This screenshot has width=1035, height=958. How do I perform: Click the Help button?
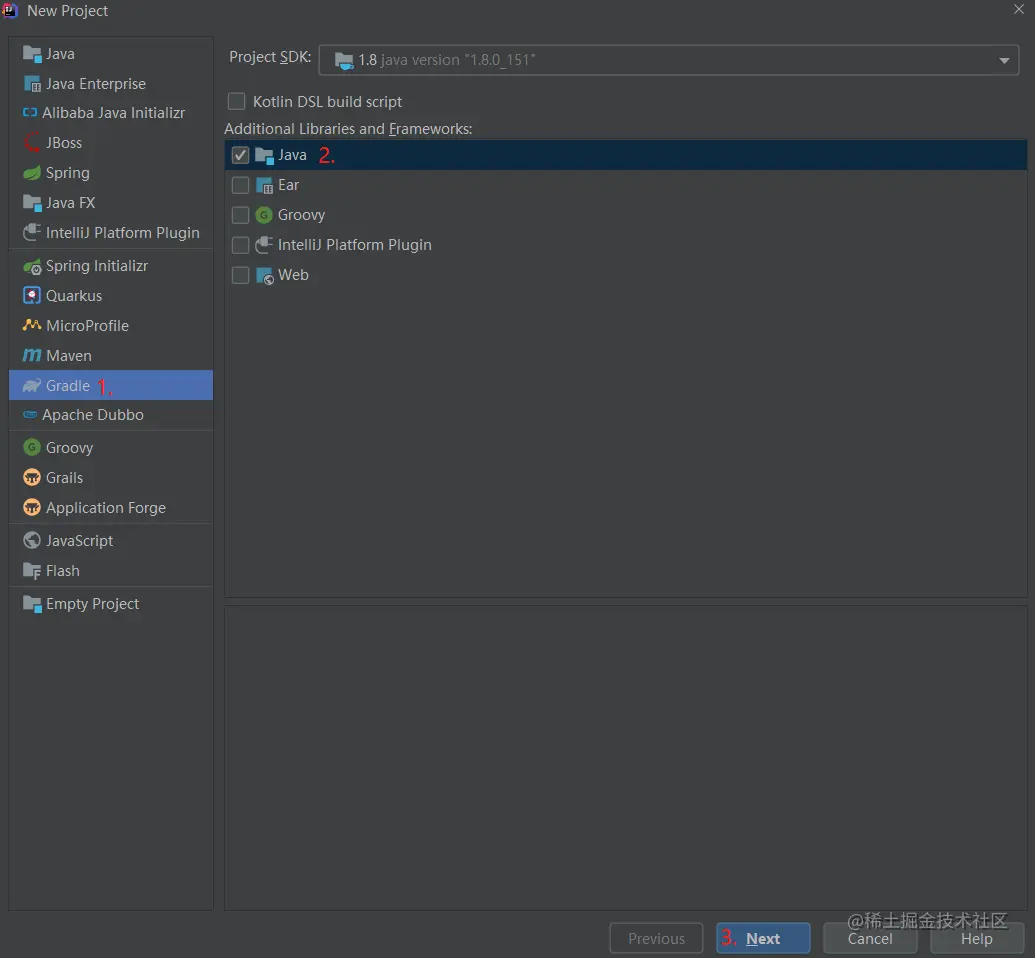[977, 938]
